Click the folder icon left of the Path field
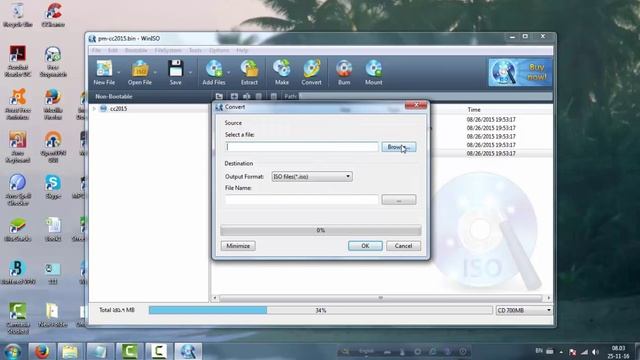Screen dimensions: 640x360 coord(219,96)
